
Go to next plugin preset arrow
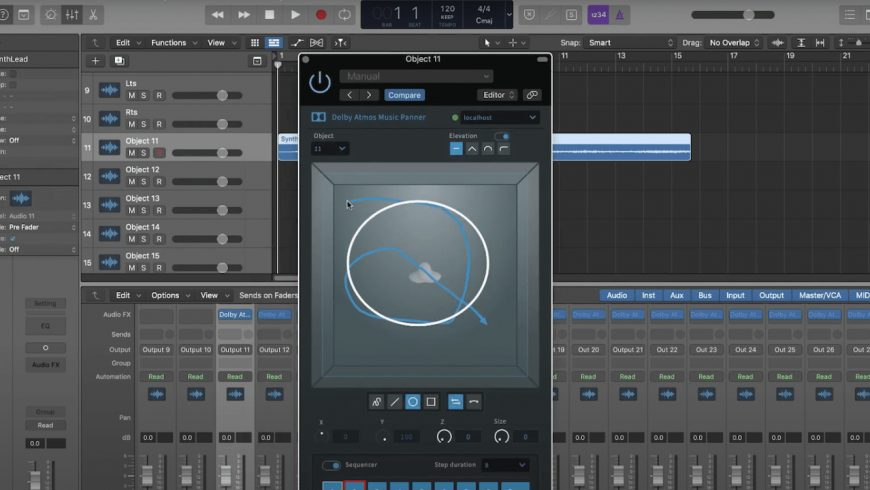pos(369,95)
